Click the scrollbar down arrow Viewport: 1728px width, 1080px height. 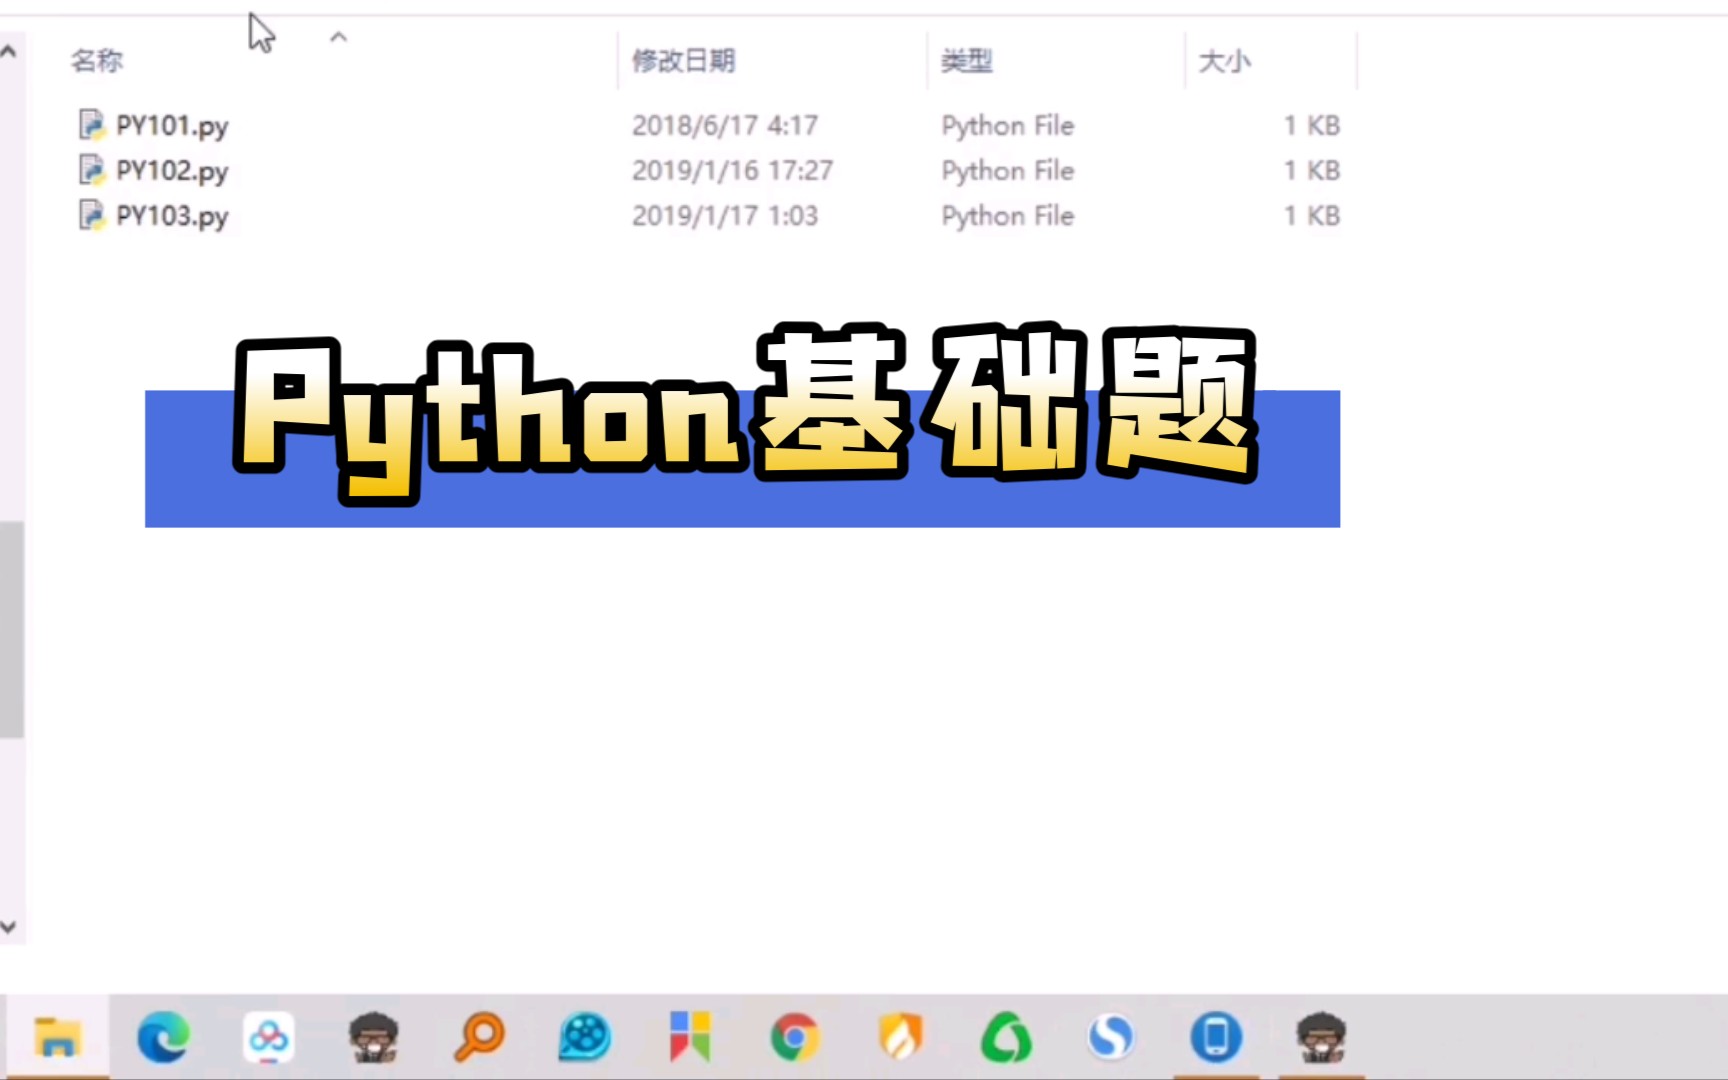pos(8,925)
